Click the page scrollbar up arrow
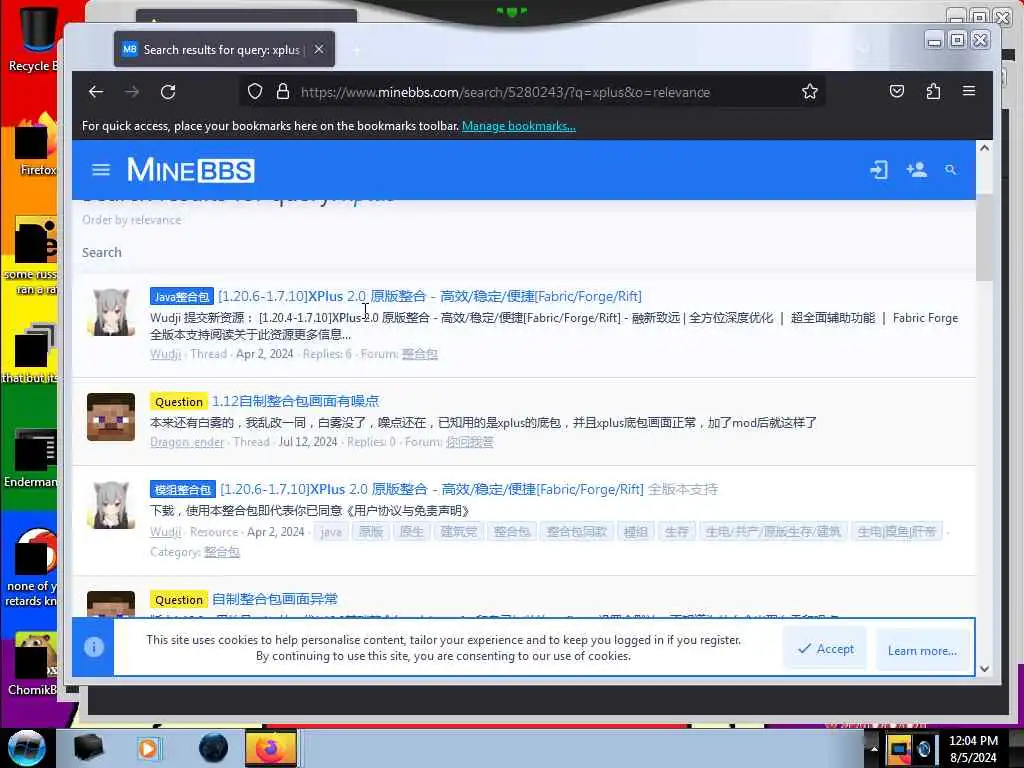Image resolution: width=1024 pixels, height=768 pixels. click(984, 148)
